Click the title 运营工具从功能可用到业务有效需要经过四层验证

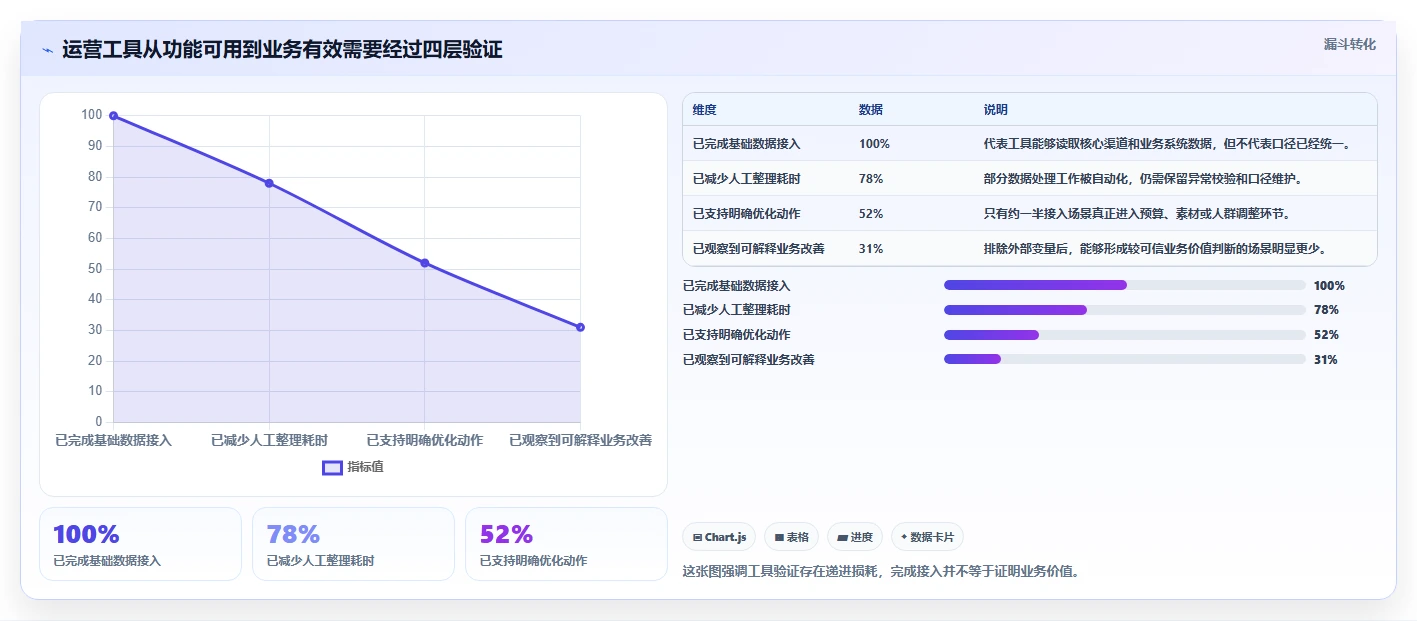[282, 50]
